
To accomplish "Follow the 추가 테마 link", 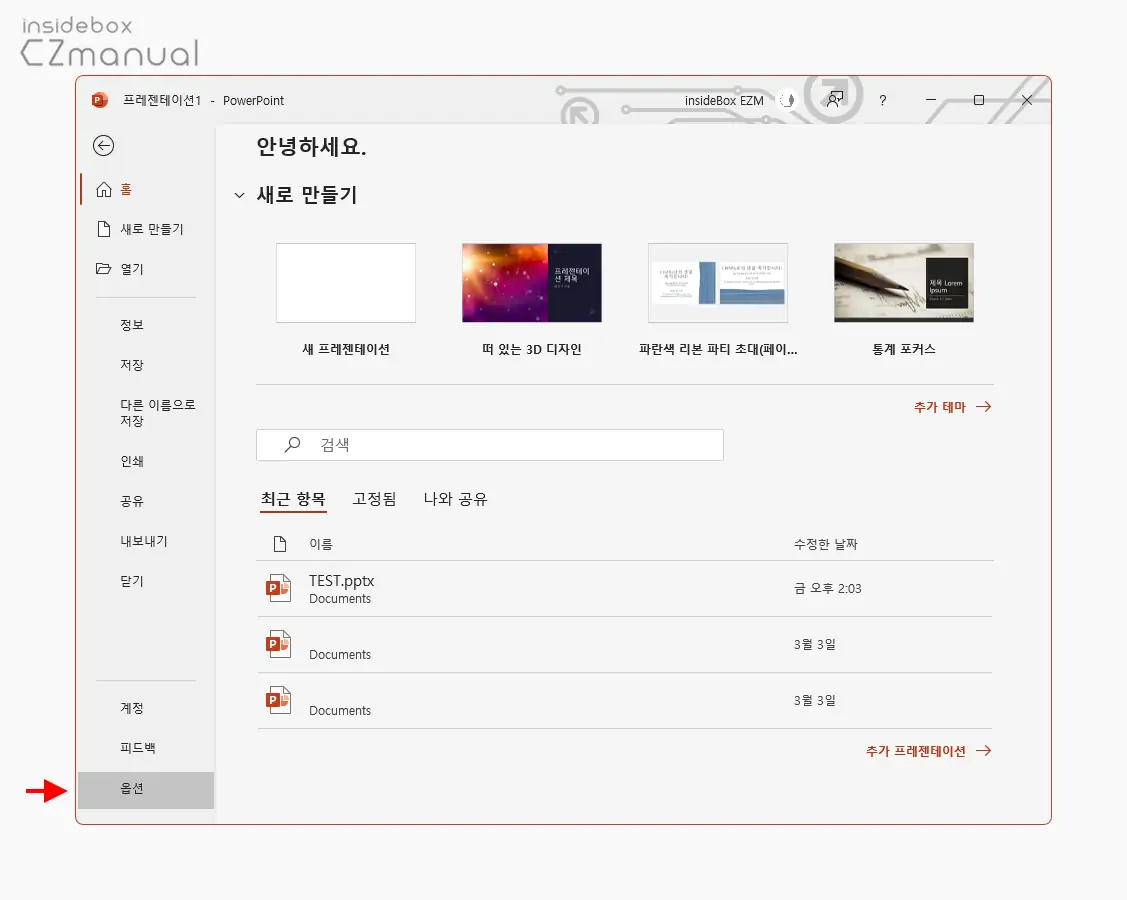I will pos(952,407).
